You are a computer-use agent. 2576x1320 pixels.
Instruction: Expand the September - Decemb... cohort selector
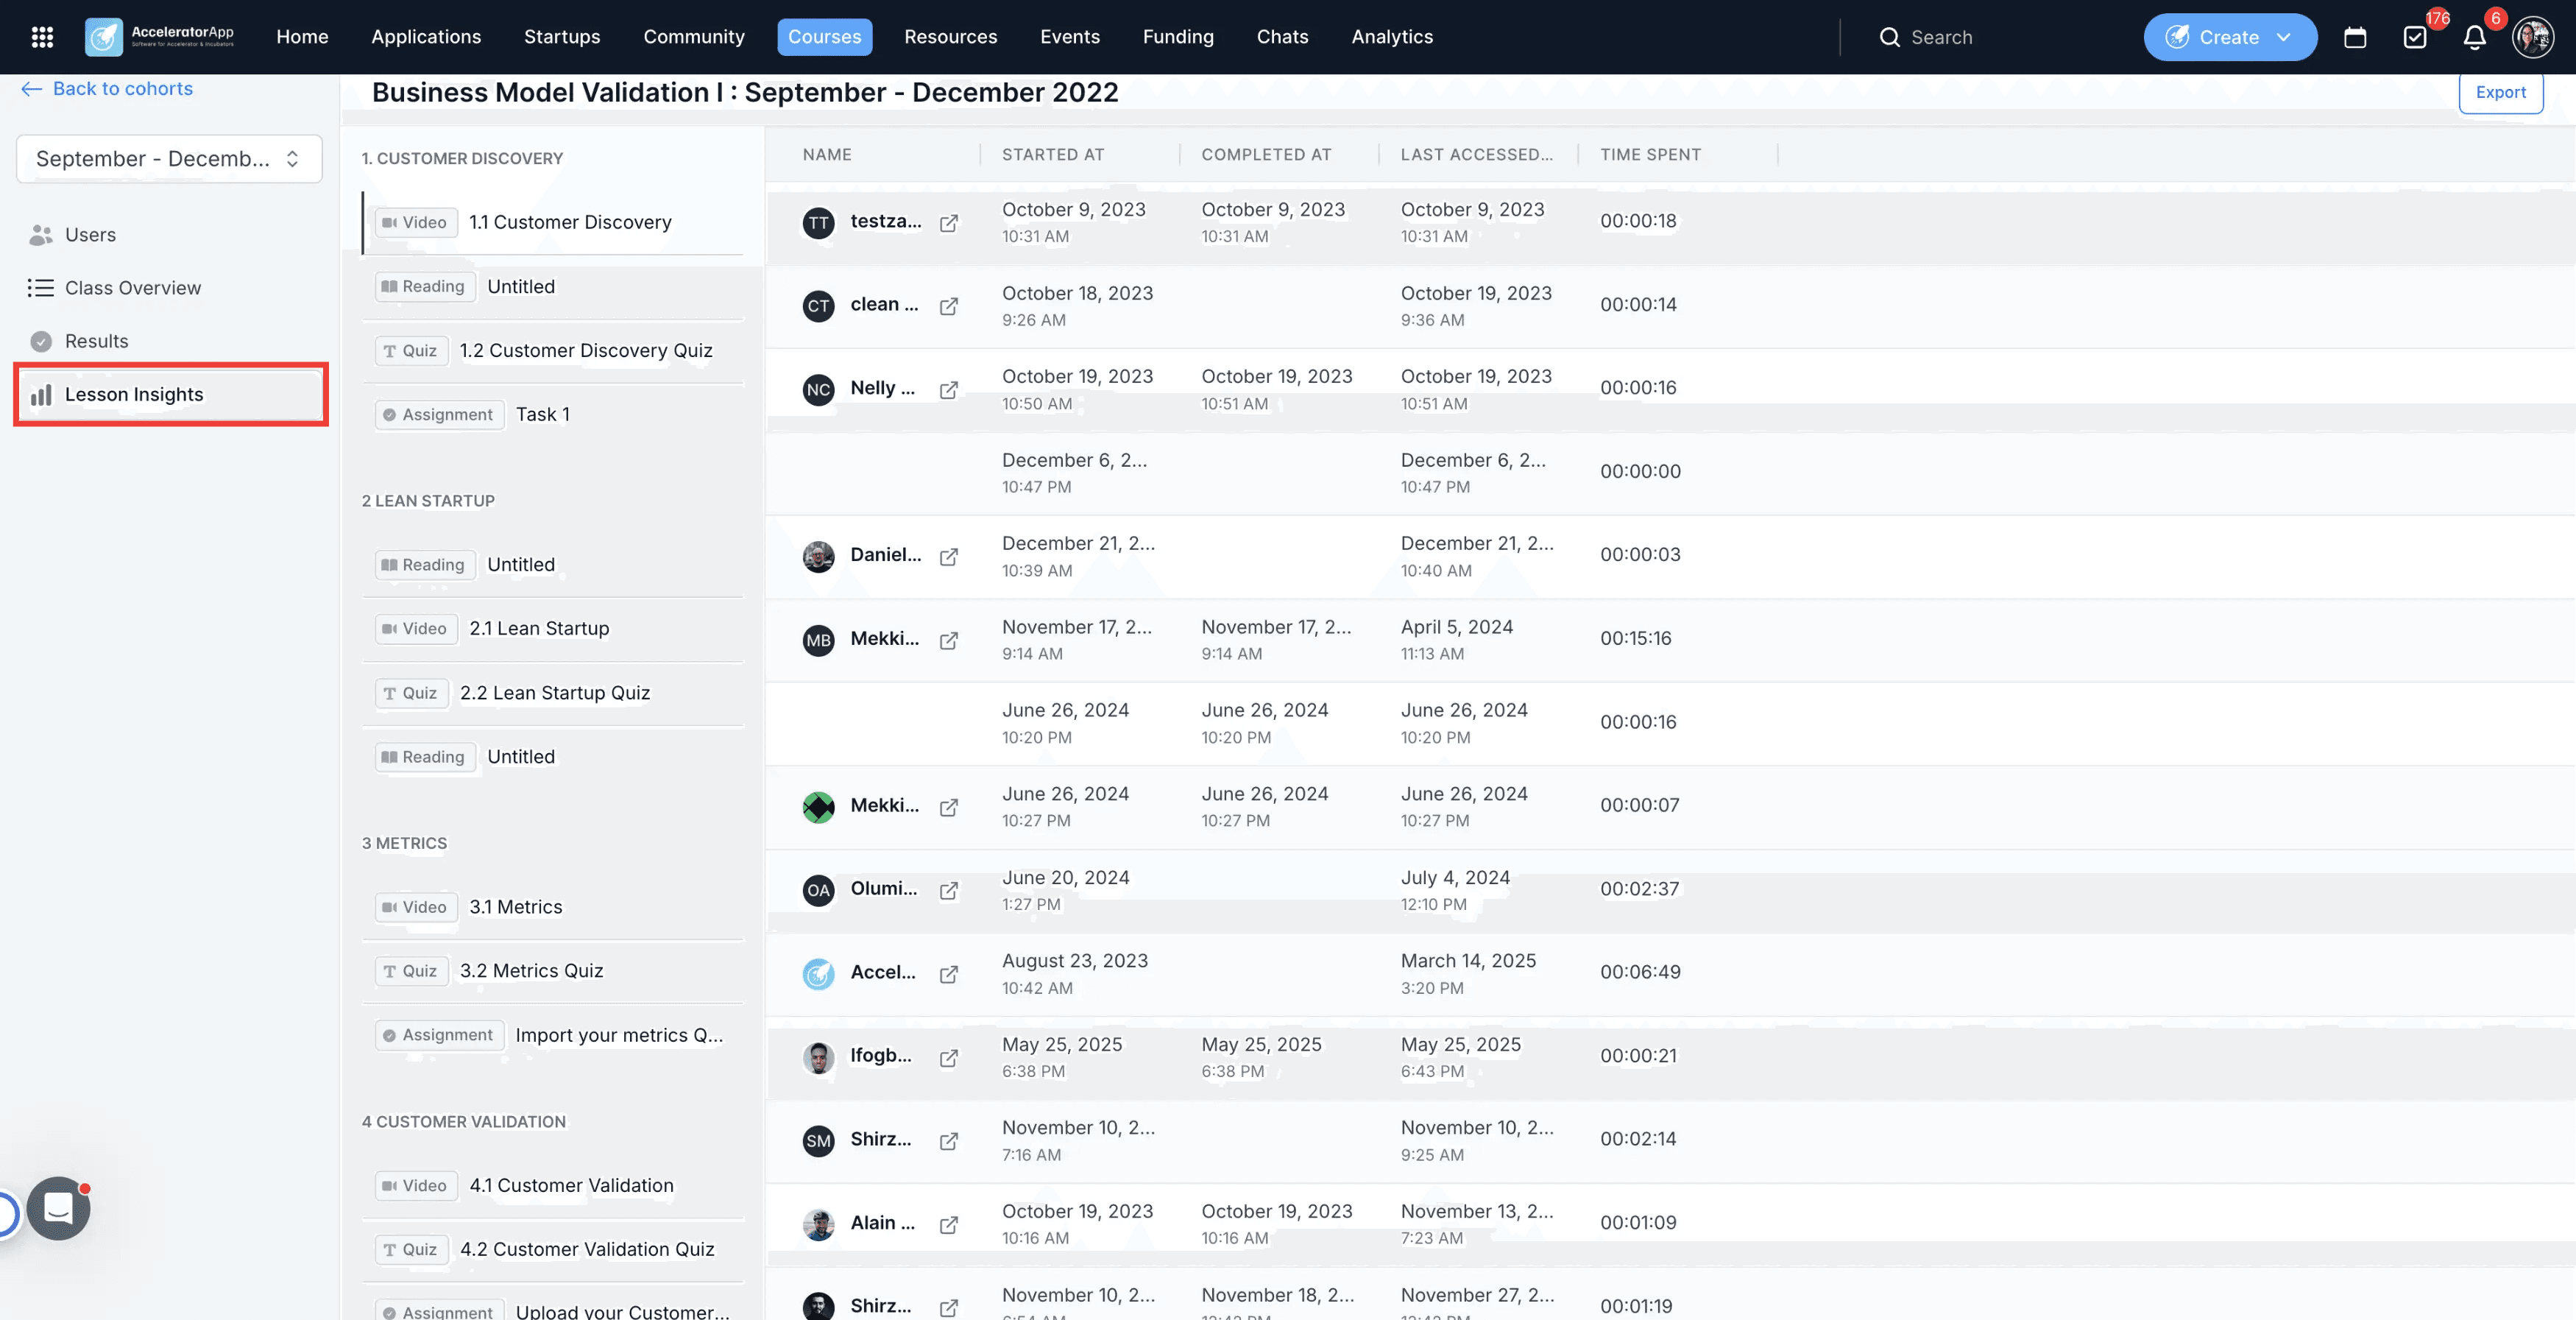(x=169, y=159)
